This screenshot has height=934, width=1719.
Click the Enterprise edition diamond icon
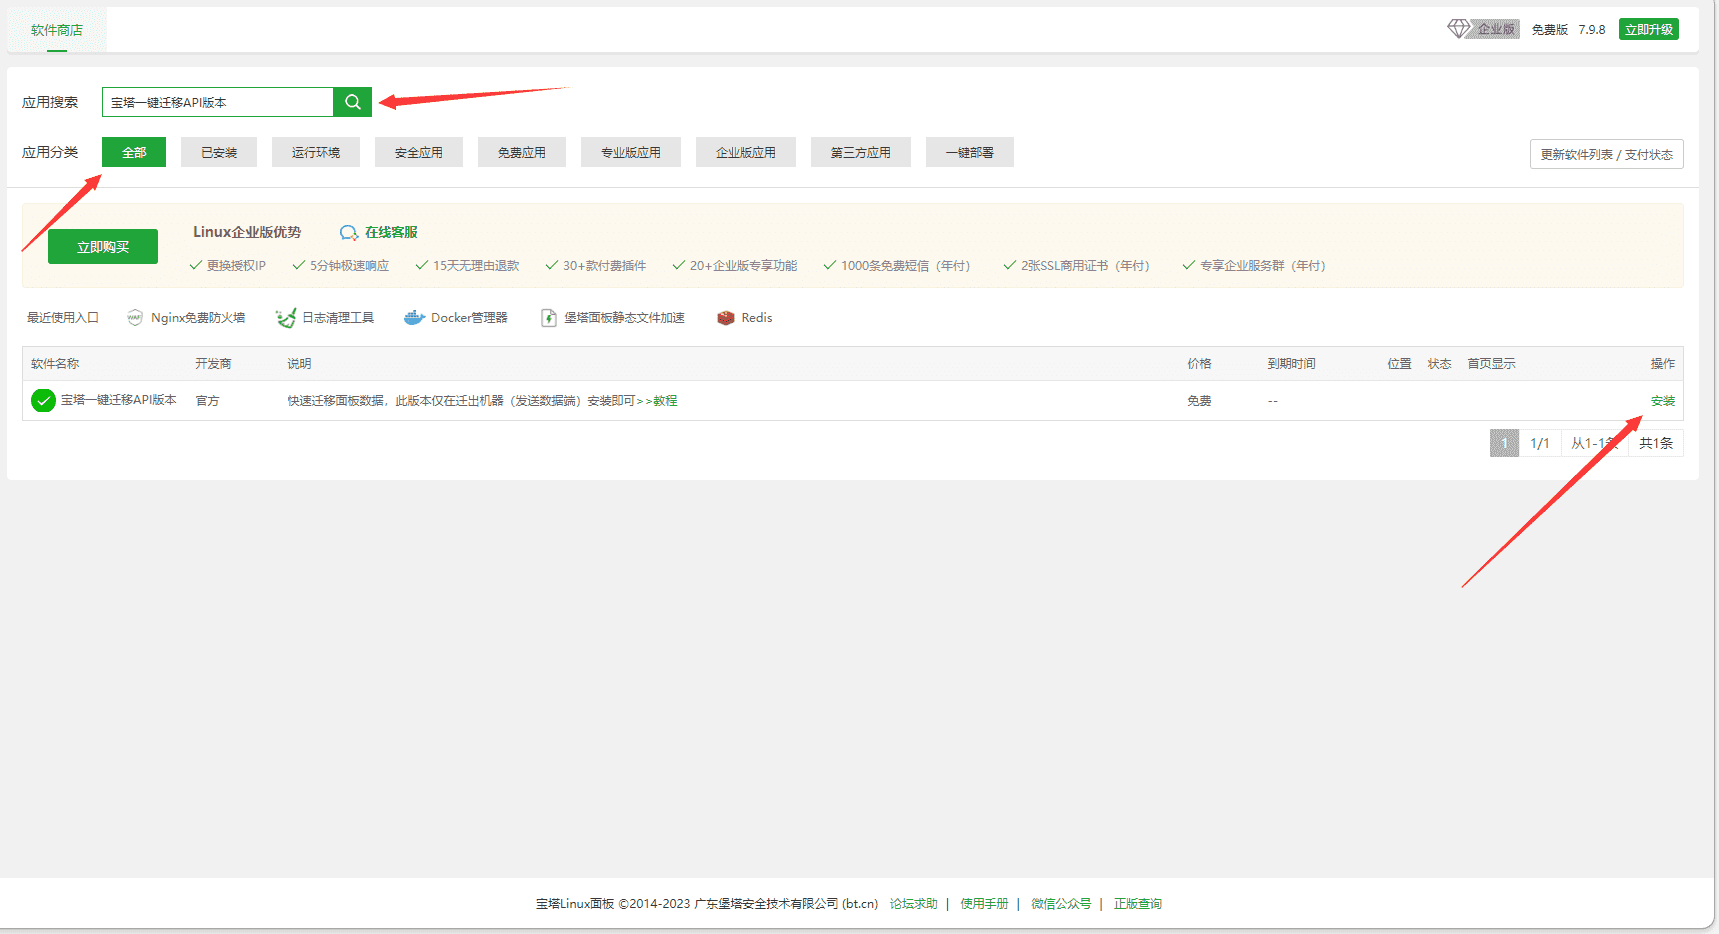[x=1459, y=29]
